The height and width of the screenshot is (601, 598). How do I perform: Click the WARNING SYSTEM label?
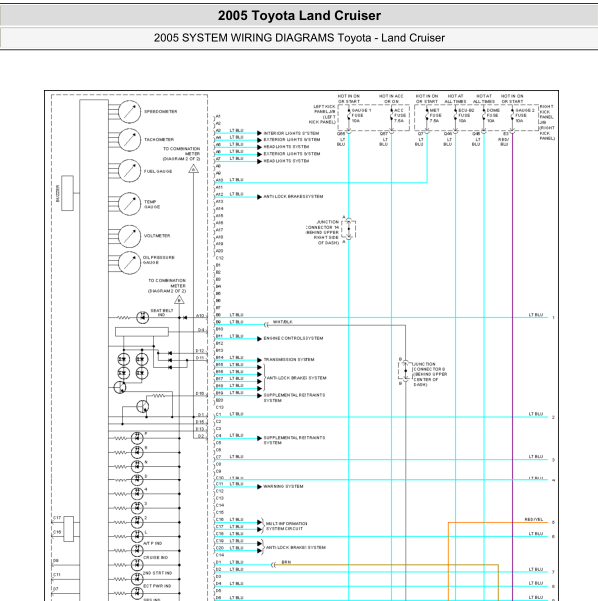point(283,486)
